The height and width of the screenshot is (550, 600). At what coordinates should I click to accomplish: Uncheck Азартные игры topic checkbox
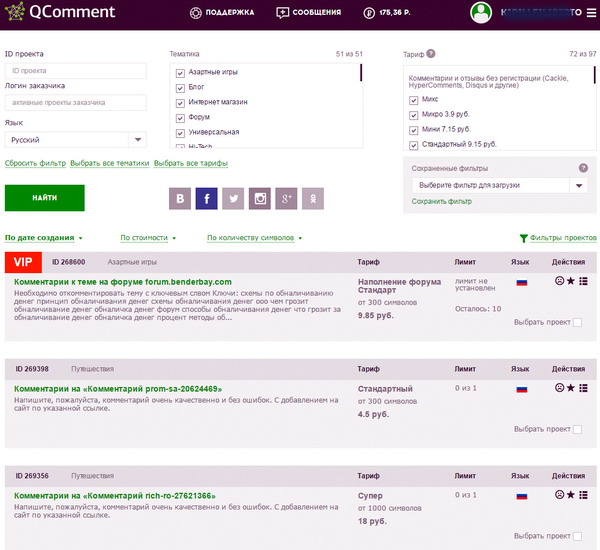180,73
